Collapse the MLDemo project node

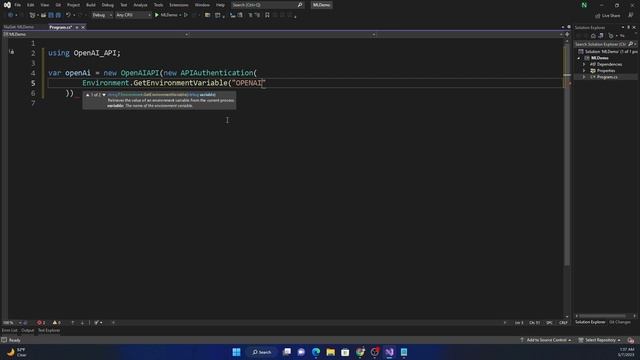coord(579,58)
